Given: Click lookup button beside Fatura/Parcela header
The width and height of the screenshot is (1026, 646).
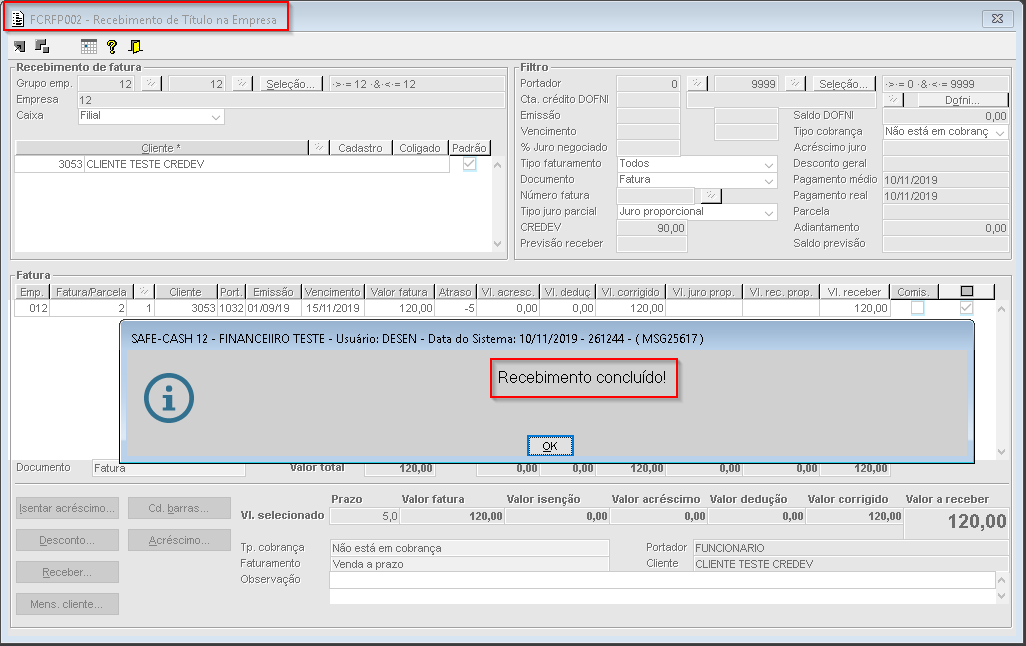Looking at the screenshot, I should tap(143, 292).
